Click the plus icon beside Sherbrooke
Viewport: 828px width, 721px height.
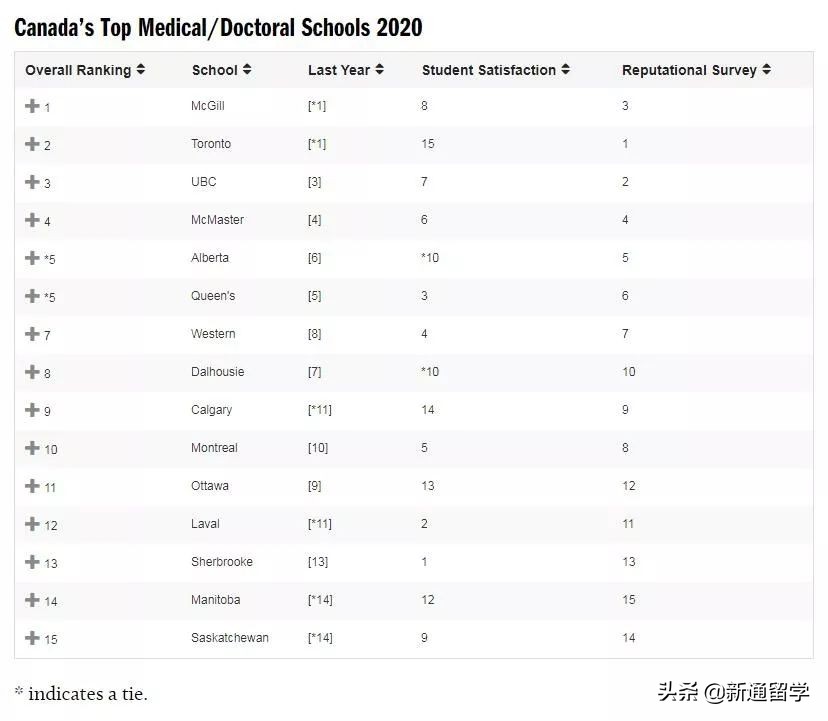click(33, 562)
